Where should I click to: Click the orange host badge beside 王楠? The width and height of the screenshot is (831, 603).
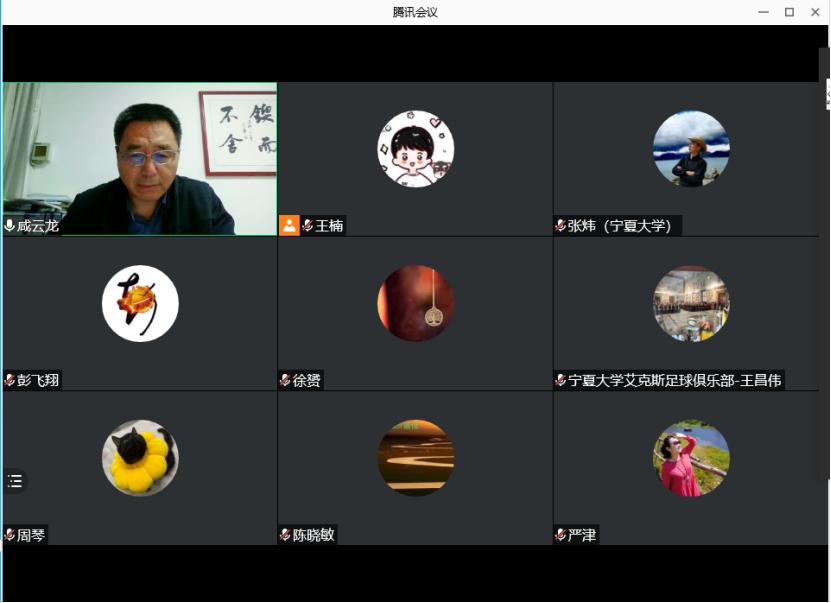(x=289, y=225)
